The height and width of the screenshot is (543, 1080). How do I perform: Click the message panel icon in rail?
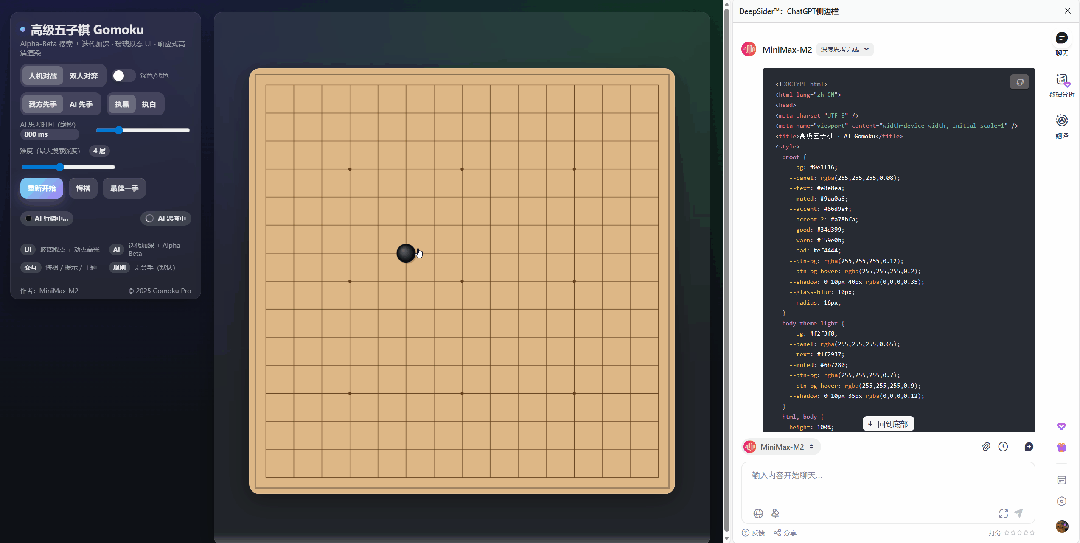coord(1061,480)
